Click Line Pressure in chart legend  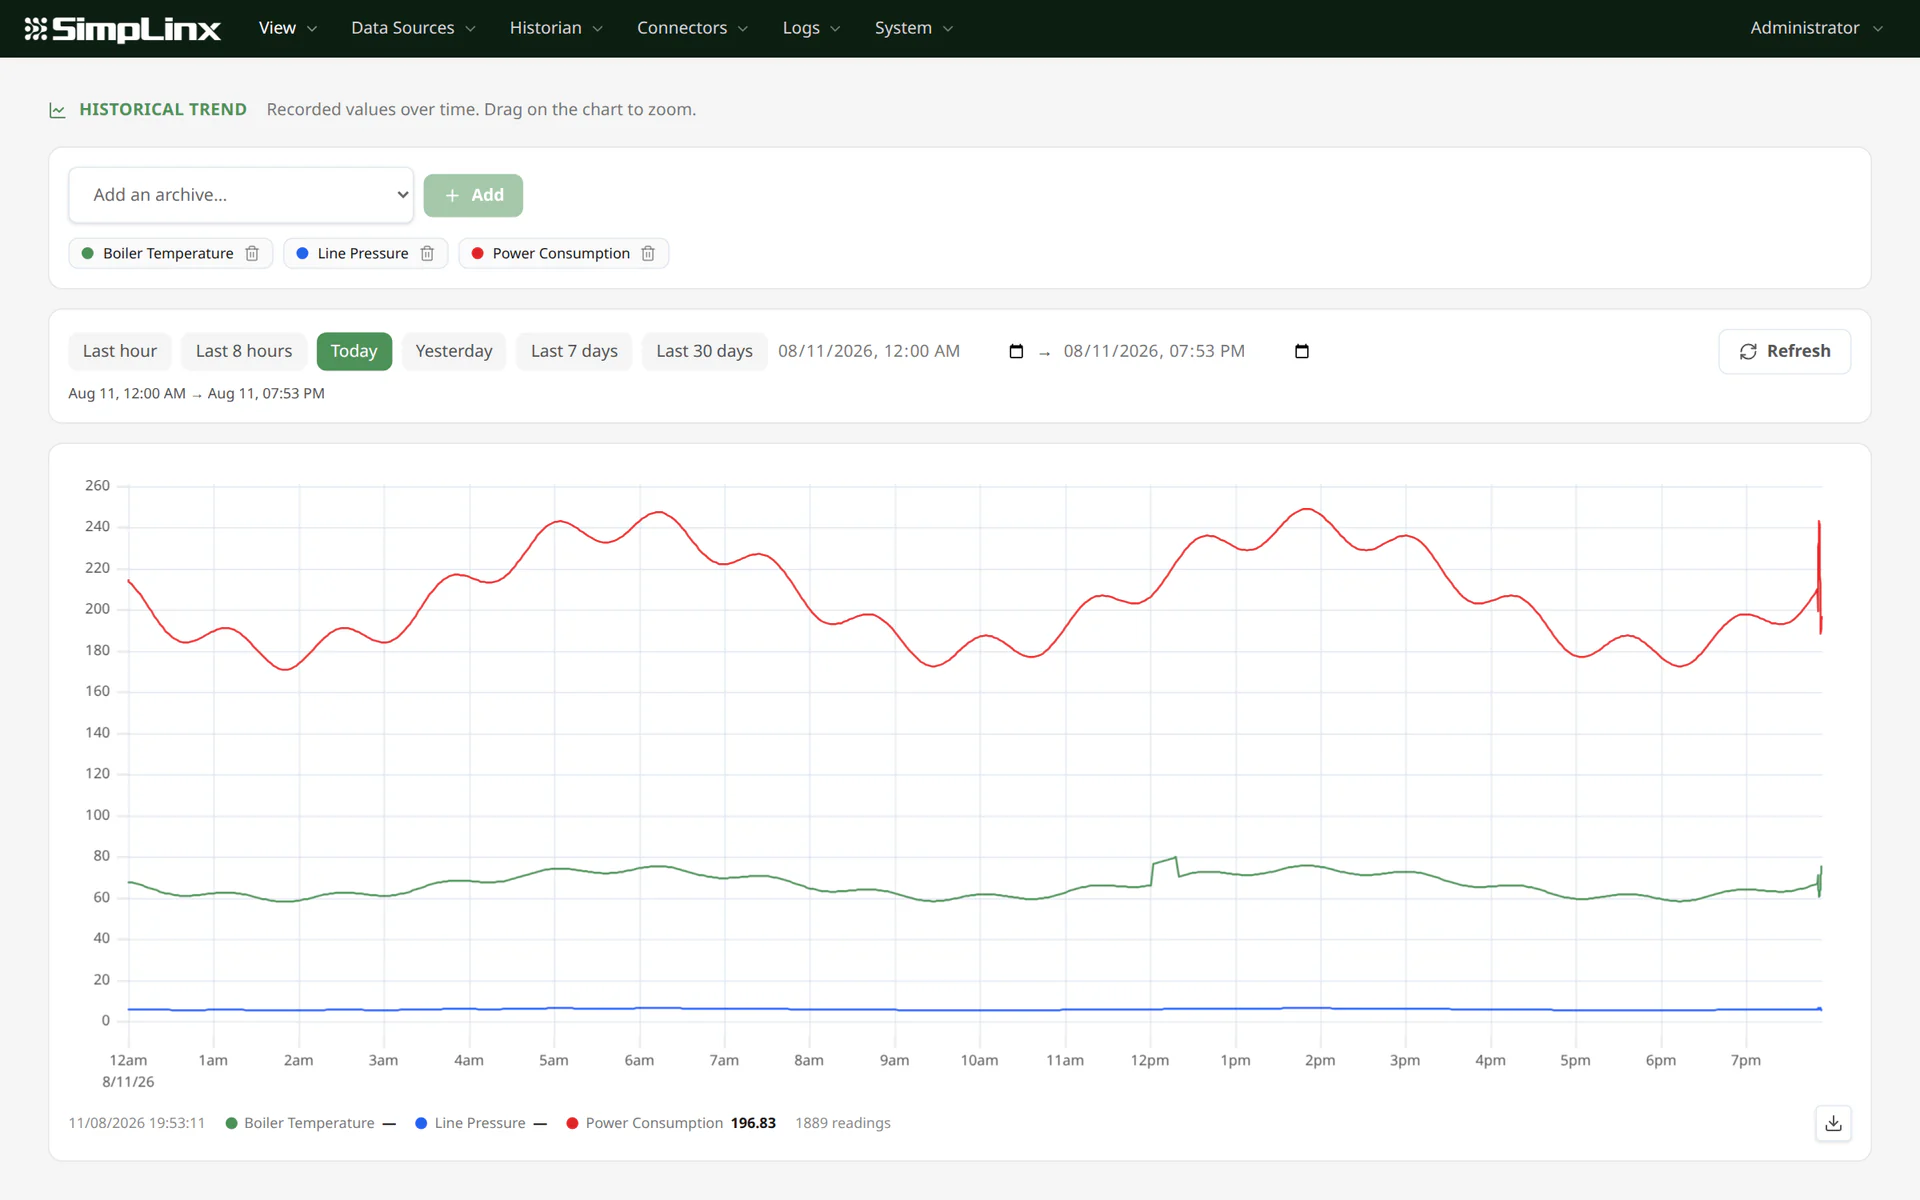click(x=480, y=1123)
